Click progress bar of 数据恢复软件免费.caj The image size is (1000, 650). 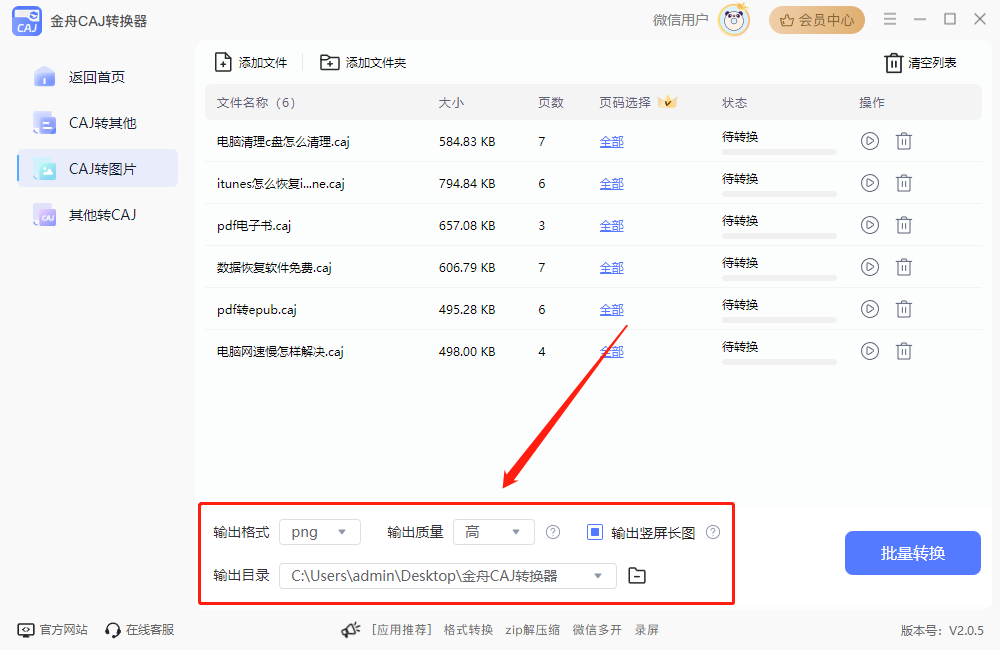tap(779, 278)
